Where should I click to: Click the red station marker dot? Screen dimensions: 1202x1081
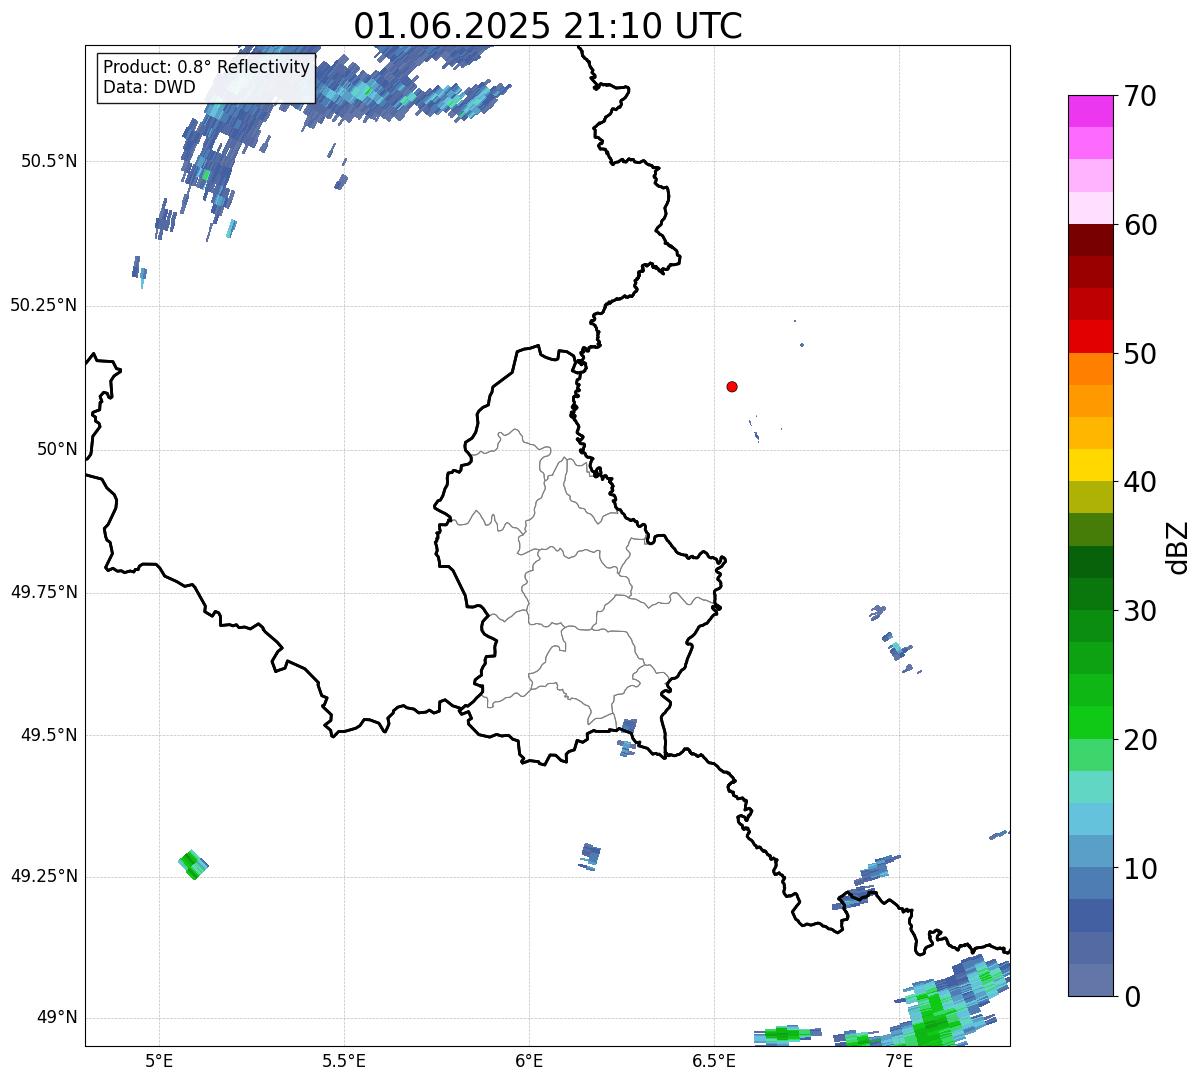732,386
